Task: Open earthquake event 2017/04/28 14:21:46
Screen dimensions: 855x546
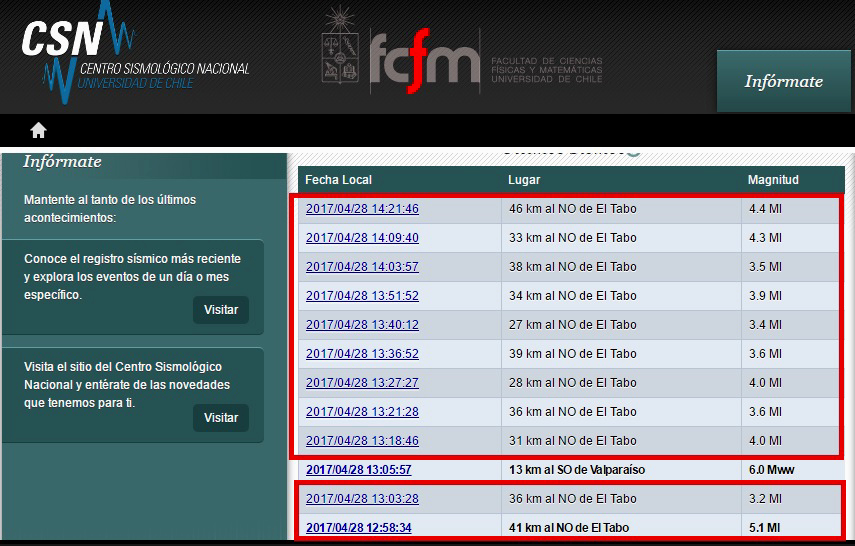Action: point(362,209)
